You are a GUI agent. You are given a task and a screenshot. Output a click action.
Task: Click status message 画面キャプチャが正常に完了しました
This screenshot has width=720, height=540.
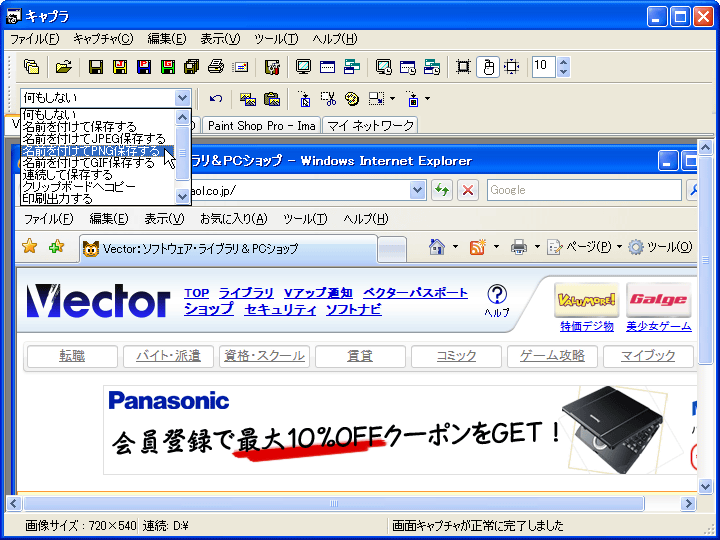(478, 525)
